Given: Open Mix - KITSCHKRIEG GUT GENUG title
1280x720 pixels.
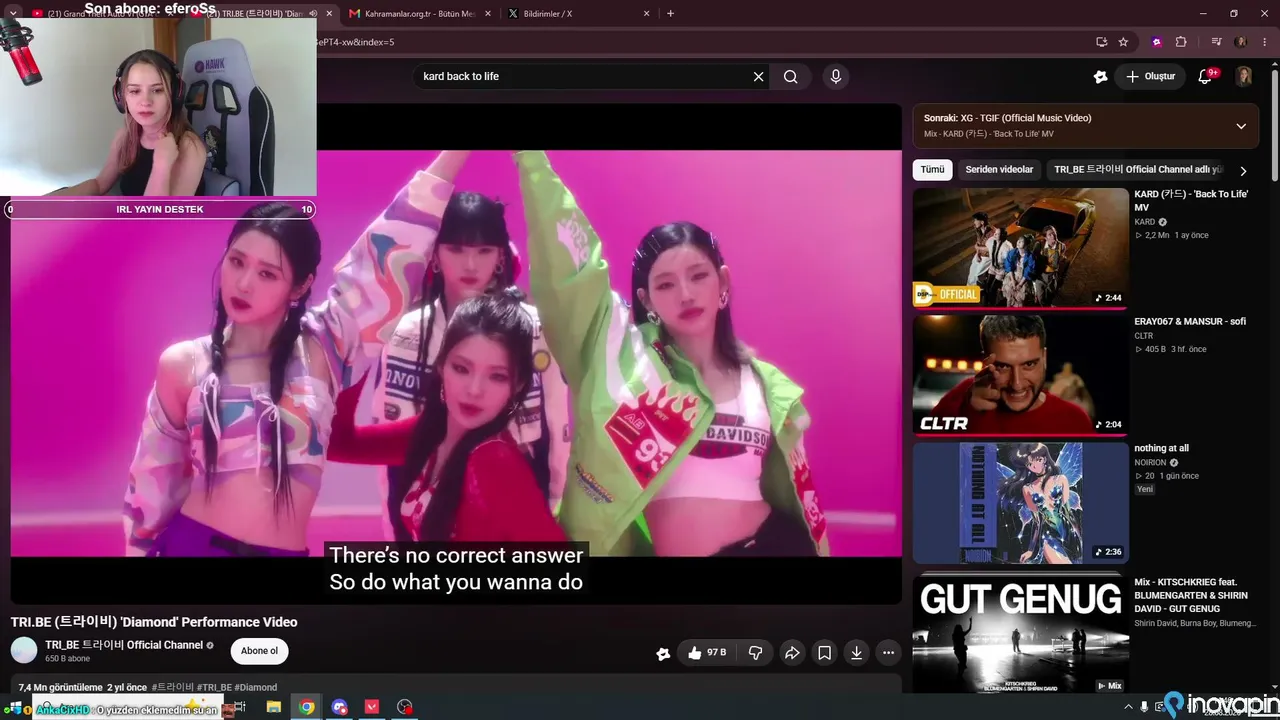Looking at the screenshot, I should (1191, 595).
